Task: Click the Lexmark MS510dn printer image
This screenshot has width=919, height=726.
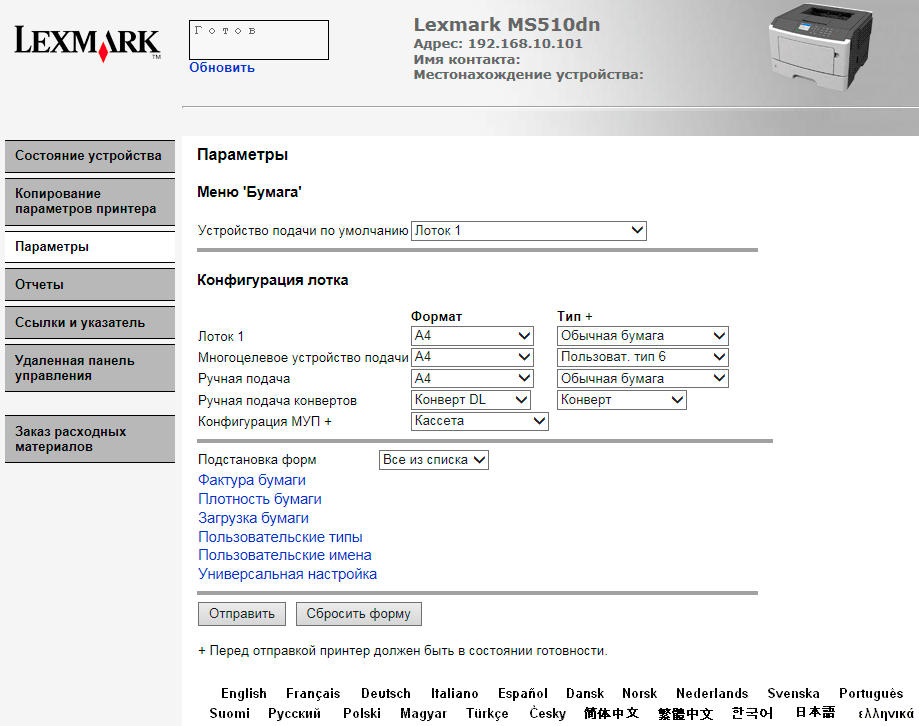Action: (821, 46)
